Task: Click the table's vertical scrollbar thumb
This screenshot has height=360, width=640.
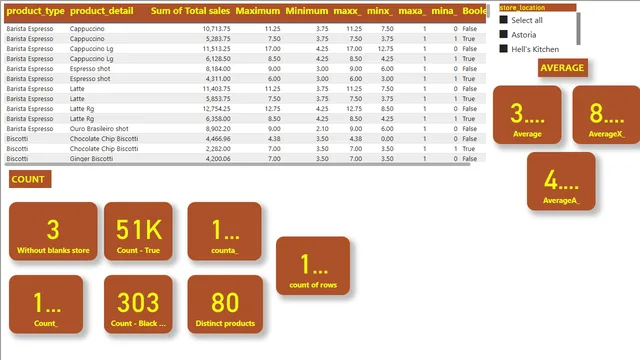Action: 488,11
